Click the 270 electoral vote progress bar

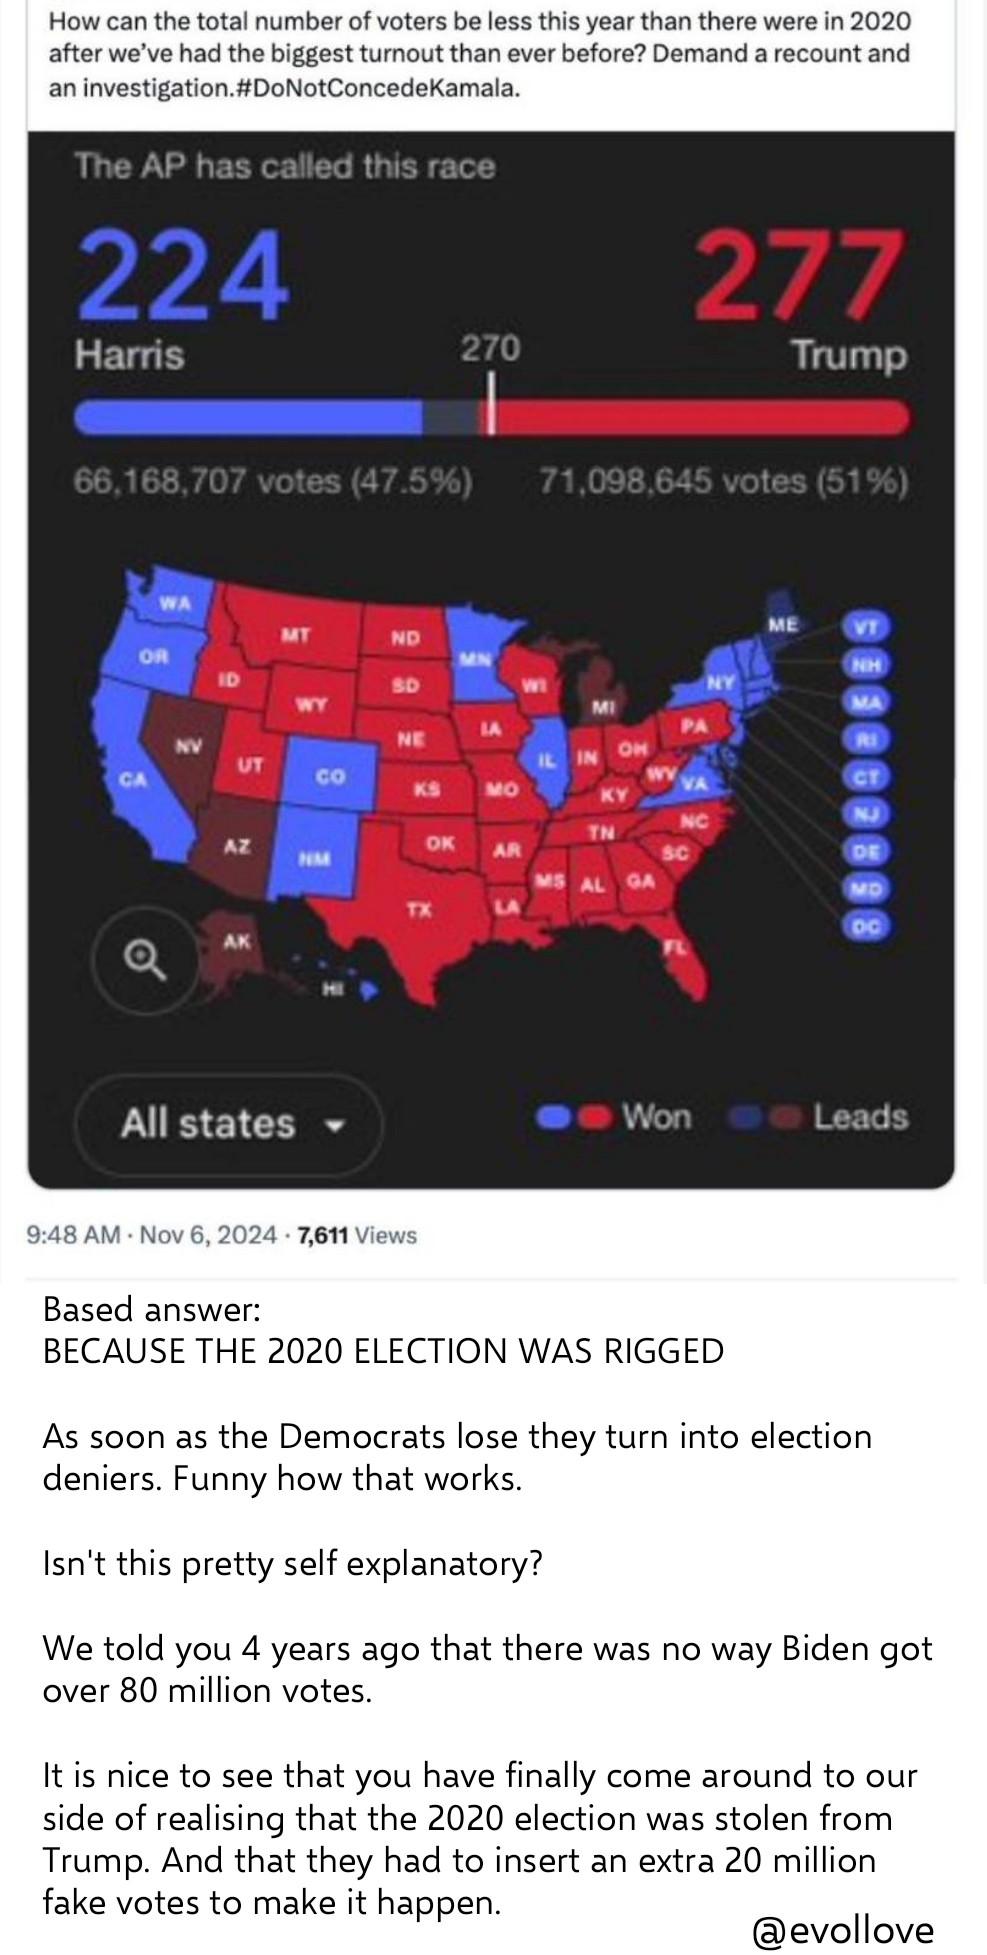point(491,416)
